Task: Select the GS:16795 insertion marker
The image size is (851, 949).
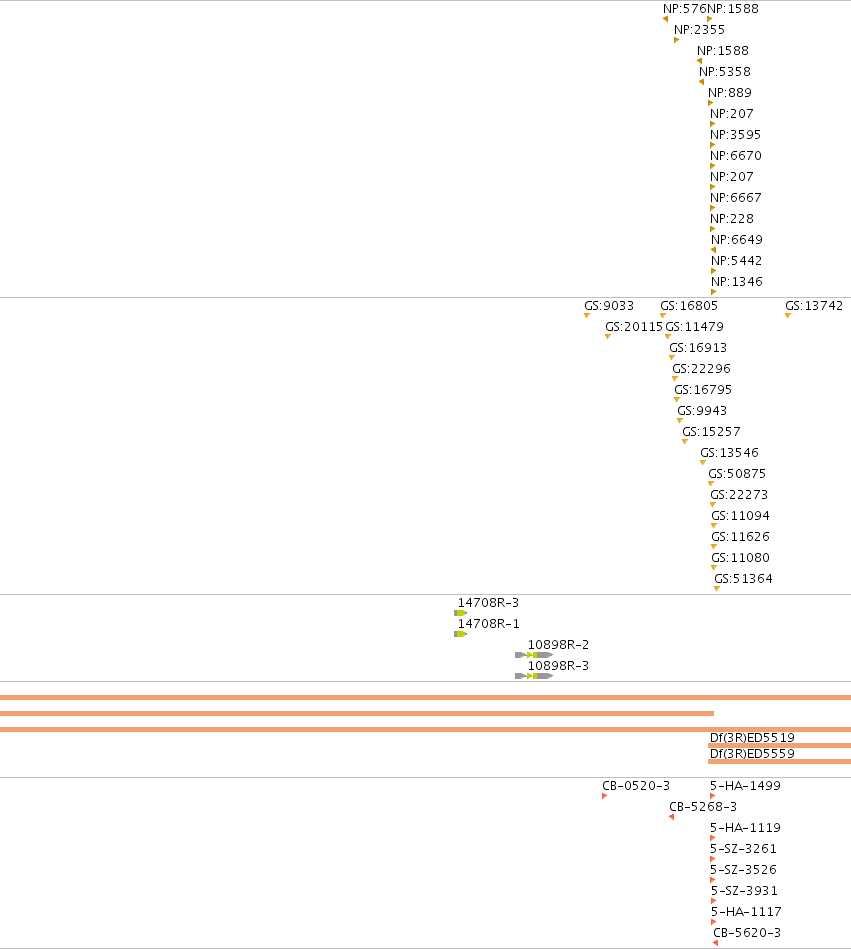Action: [x=677, y=399]
